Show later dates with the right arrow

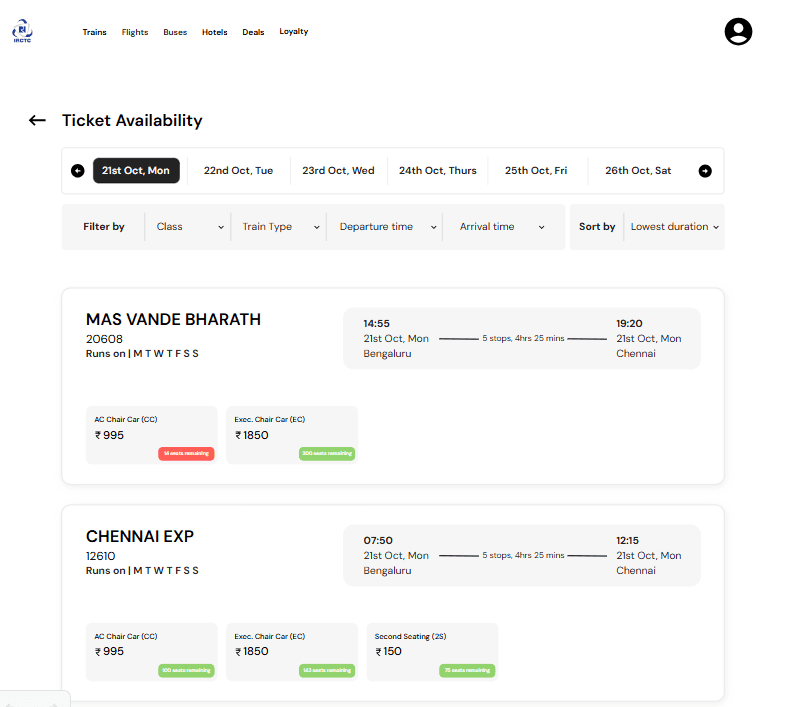pos(705,171)
